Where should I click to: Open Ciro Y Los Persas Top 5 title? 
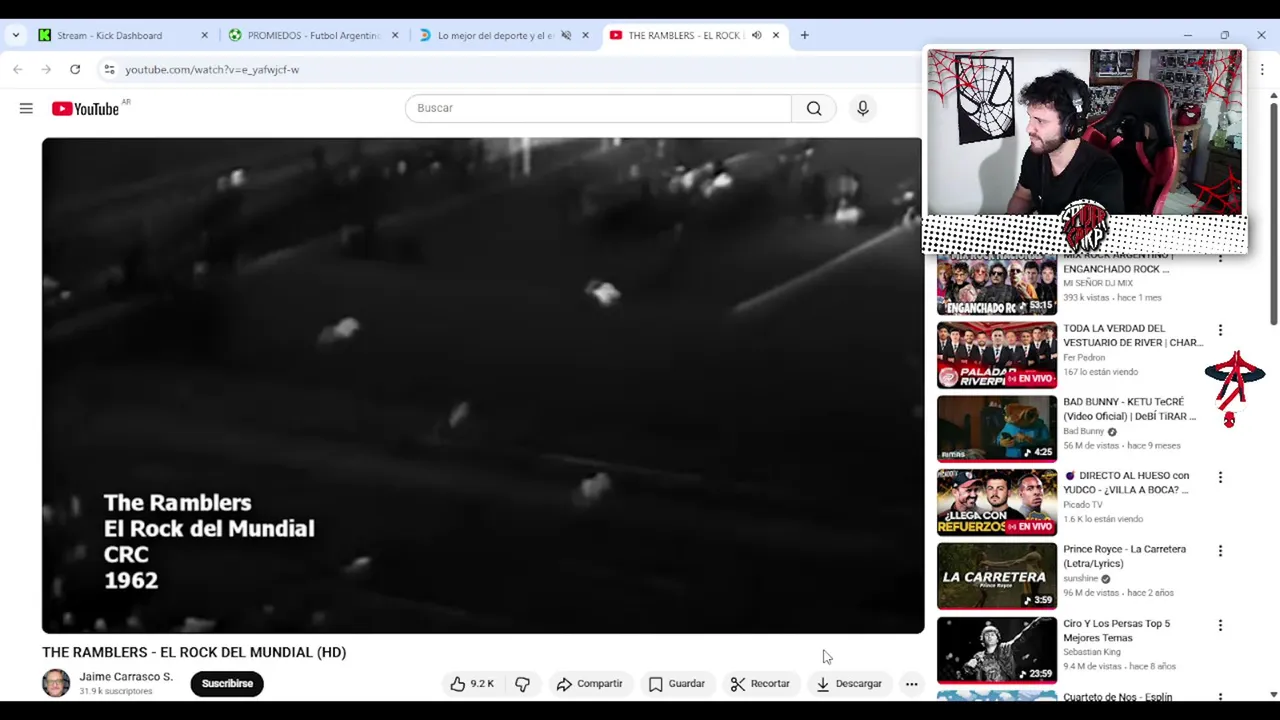coord(1116,630)
